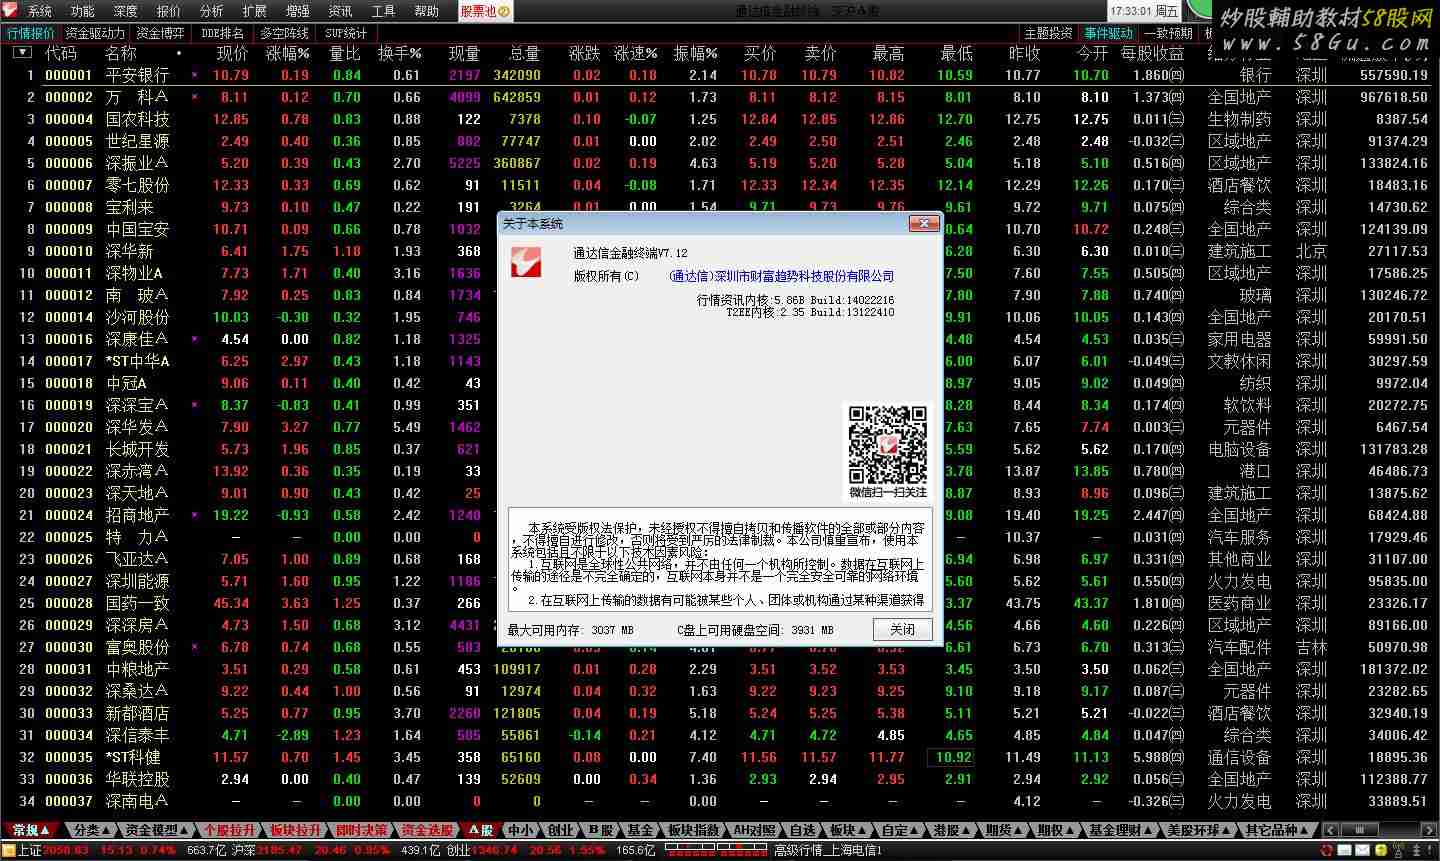Switch to the 资金驱动力 tab
Viewport: 1440px width, 861px height.
[x=96, y=33]
